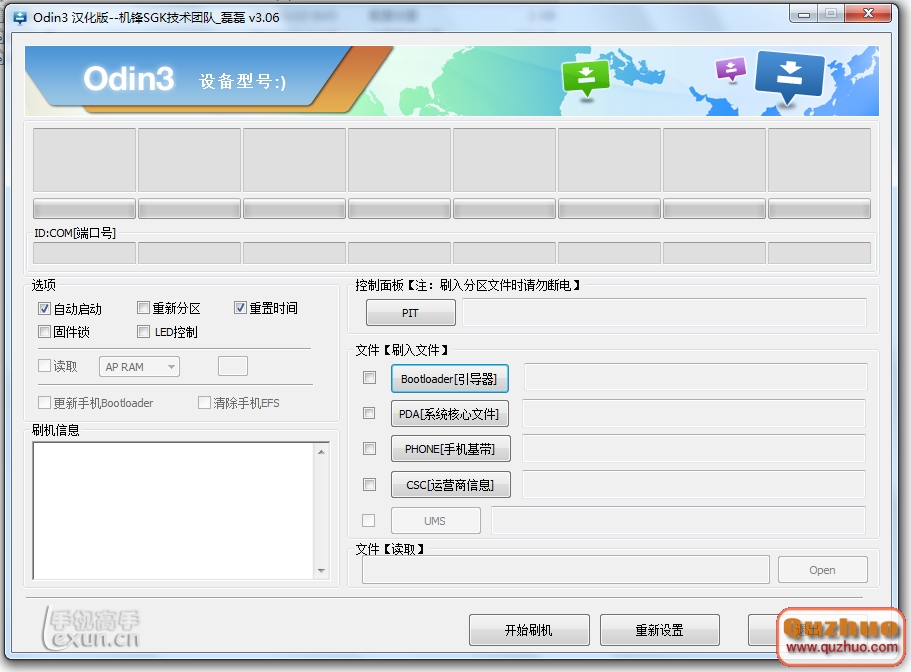The width and height of the screenshot is (911, 672).
Task: Click the PHONE file path field
Action: click(694, 448)
